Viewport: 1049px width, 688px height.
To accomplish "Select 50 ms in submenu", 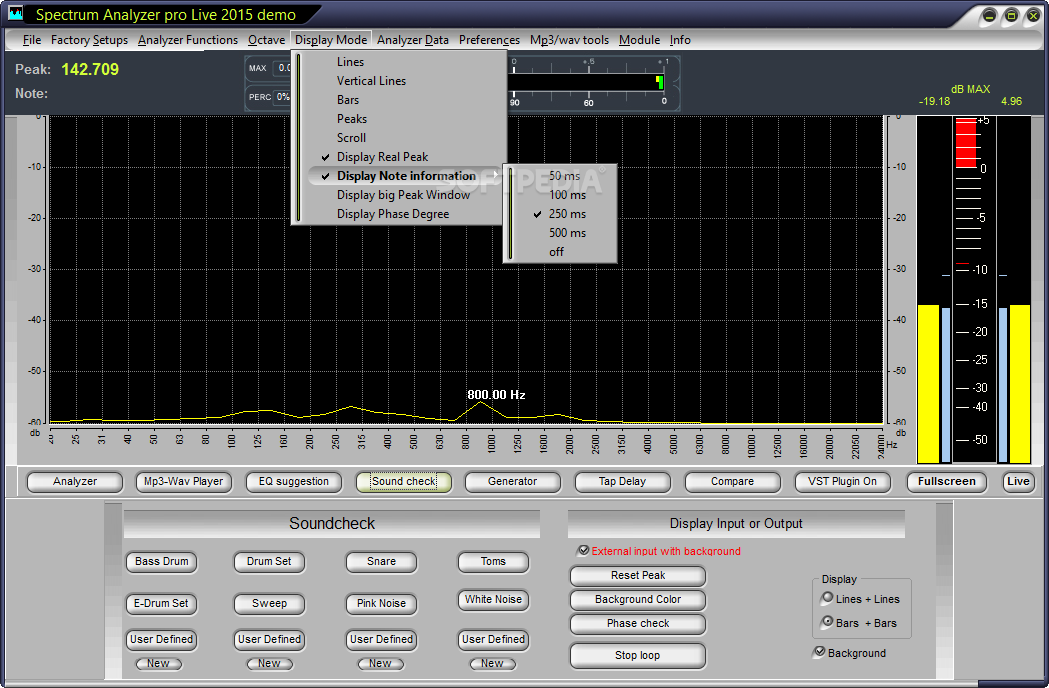I will (x=566, y=176).
